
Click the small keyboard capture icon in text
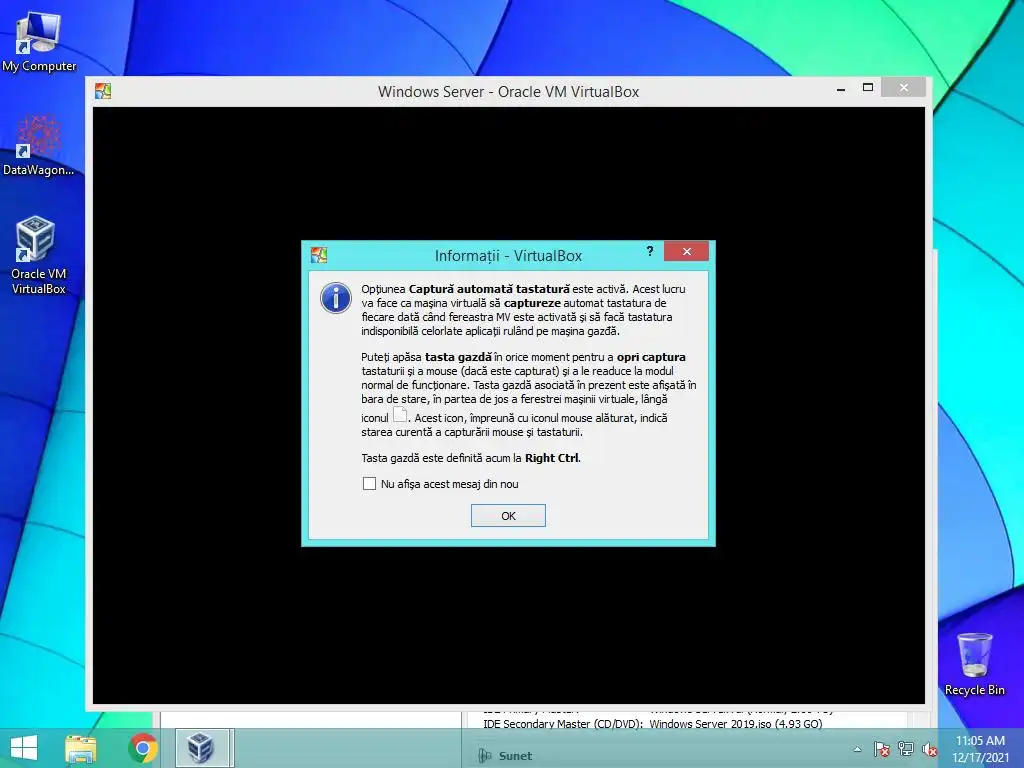tap(400, 415)
